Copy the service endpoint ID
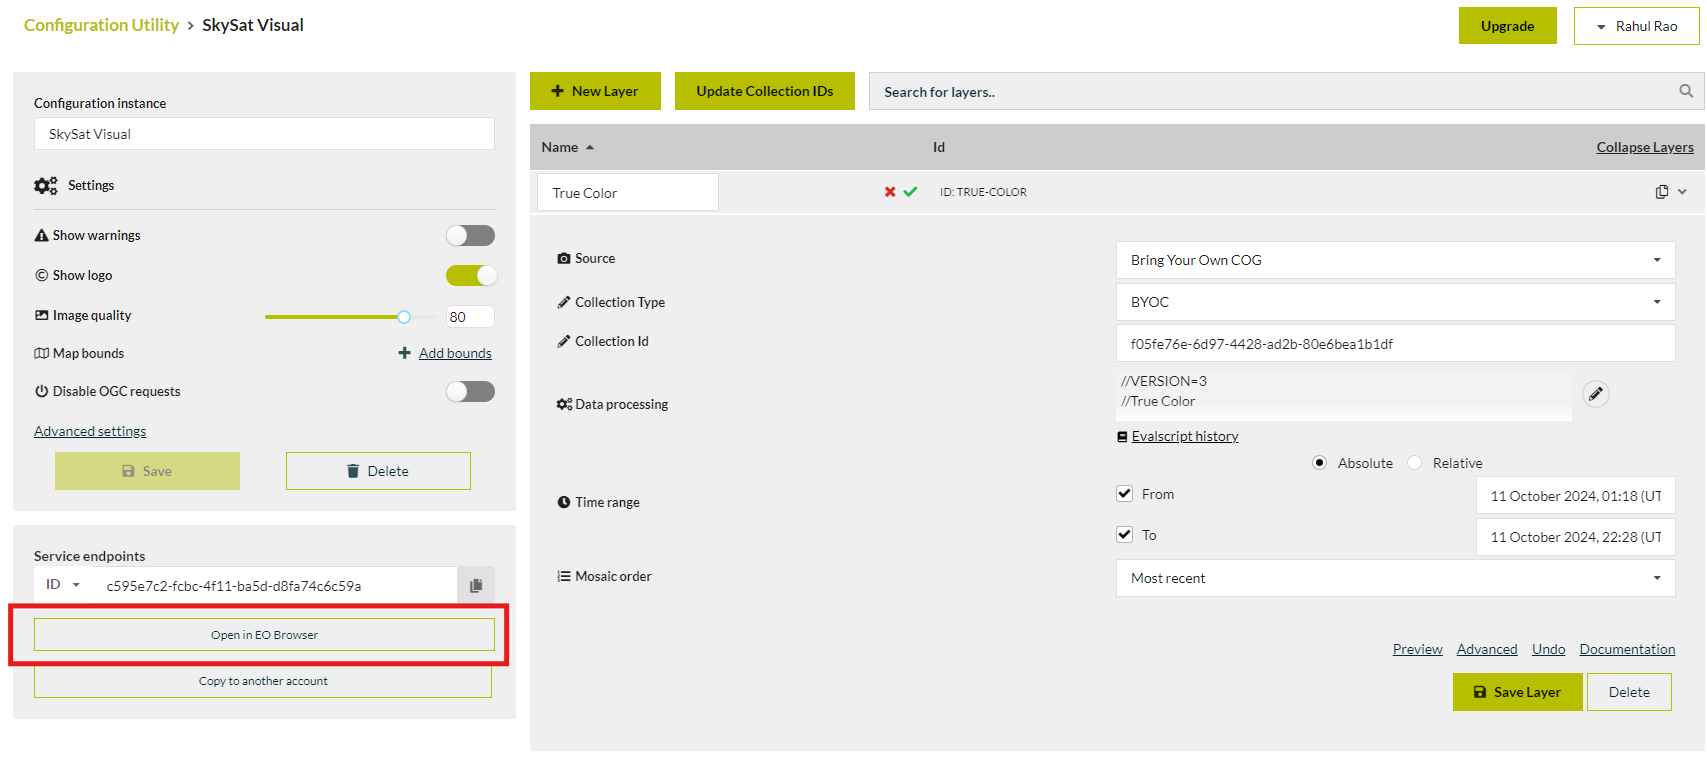1707x772 pixels. (476, 586)
